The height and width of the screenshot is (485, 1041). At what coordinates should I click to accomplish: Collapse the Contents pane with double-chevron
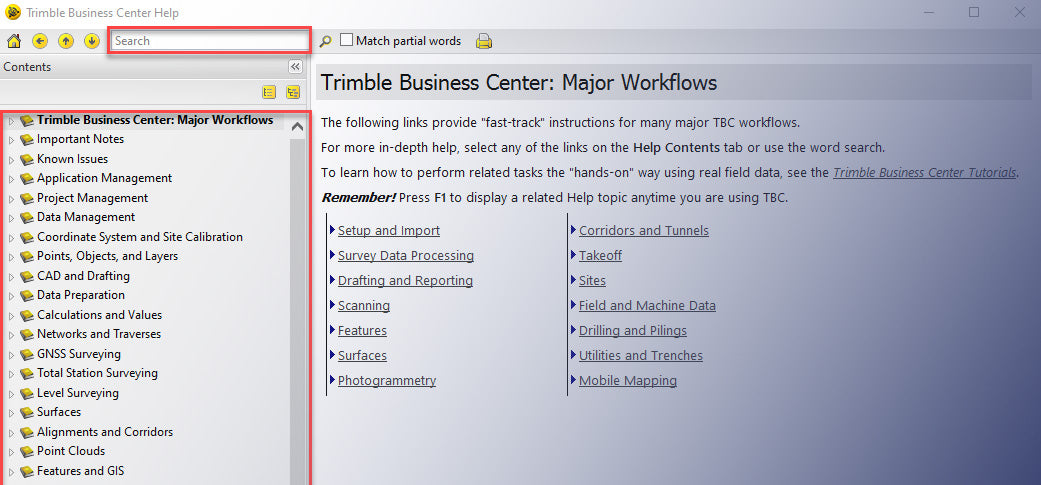[295, 66]
